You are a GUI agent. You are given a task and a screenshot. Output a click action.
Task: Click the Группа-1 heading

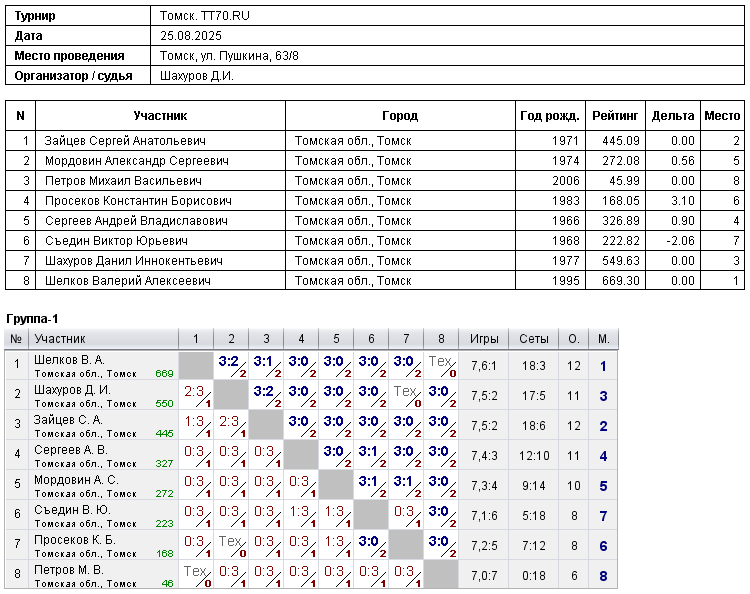32,318
